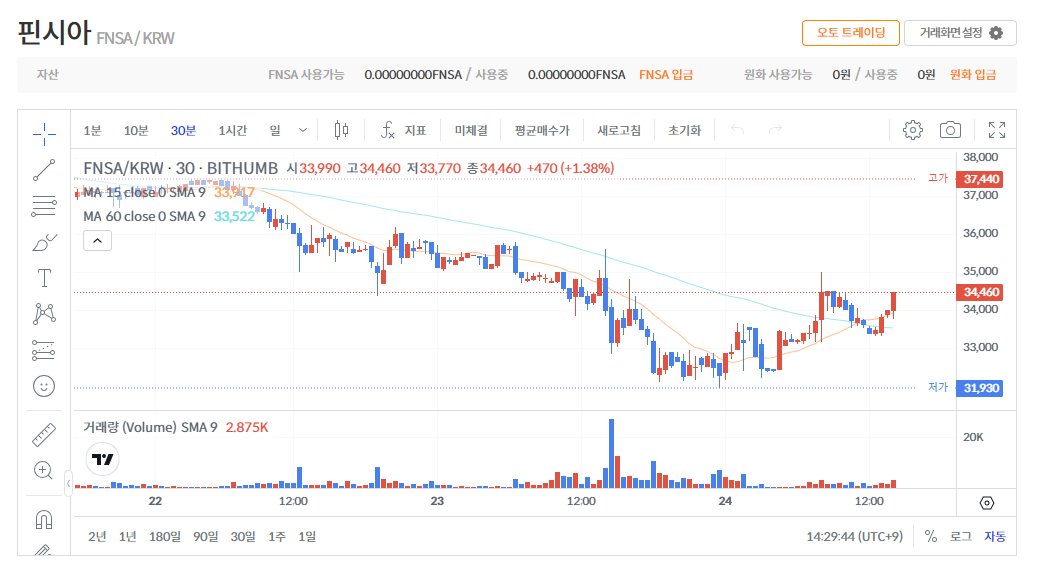The height and width of the screenshot is (571, 1054).
Task: Click the MA 15 close indicator legend
Action: (144, 192)
